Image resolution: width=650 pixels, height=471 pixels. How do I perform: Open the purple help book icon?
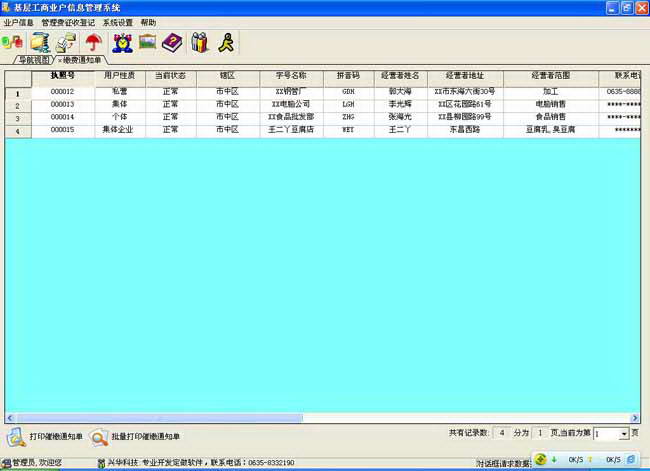[x=172, y=43]
